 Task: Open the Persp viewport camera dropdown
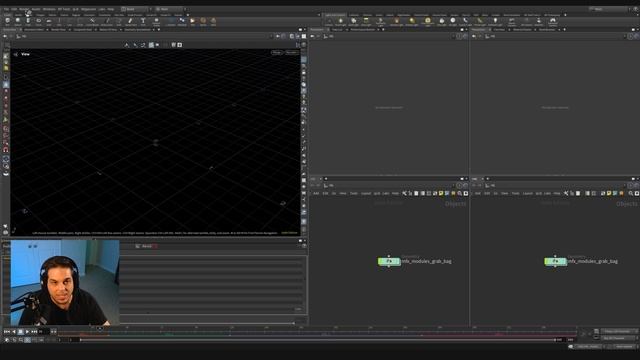tap(277, 52)
